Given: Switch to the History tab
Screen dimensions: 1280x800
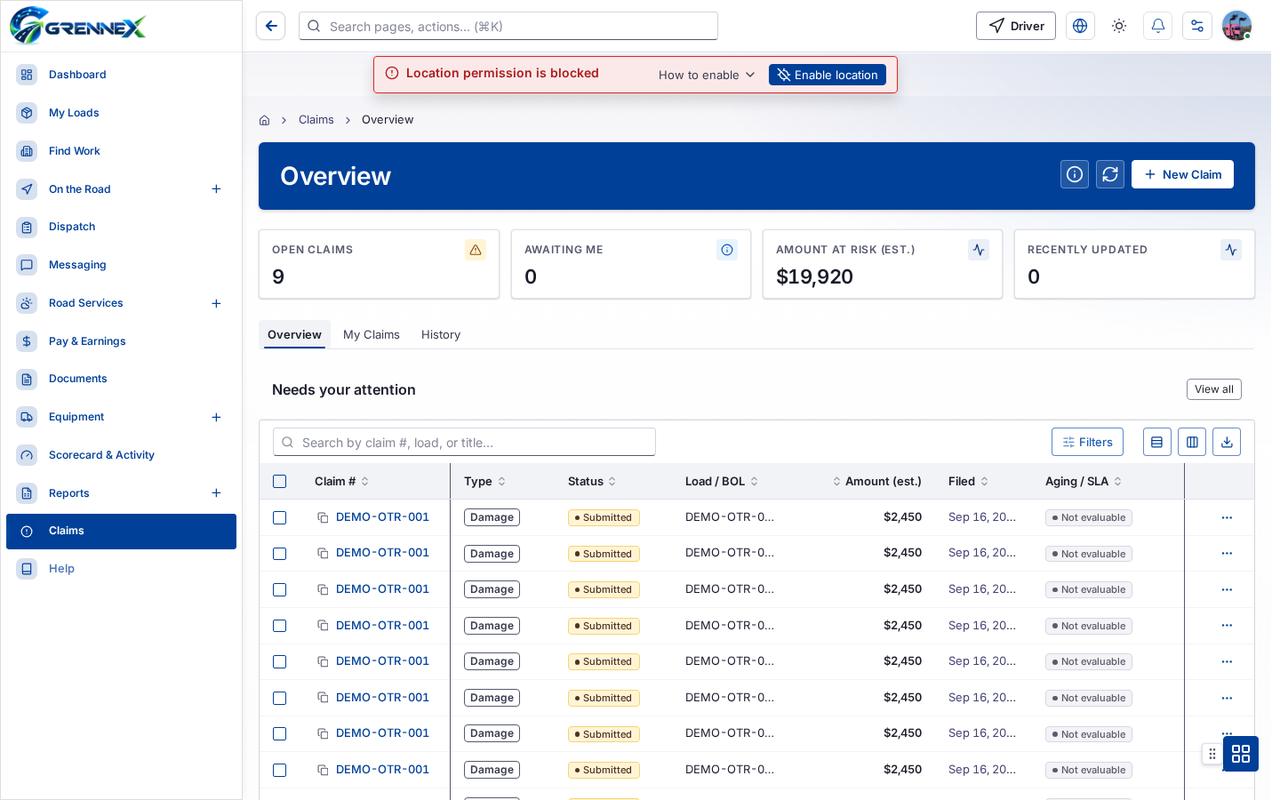Looking at the screenshot, I should (441, 335).
